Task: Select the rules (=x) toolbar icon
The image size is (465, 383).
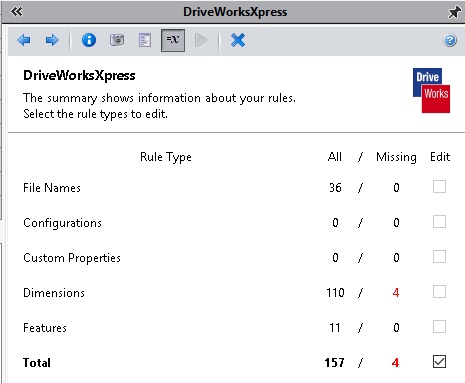Action: (173, 40)
